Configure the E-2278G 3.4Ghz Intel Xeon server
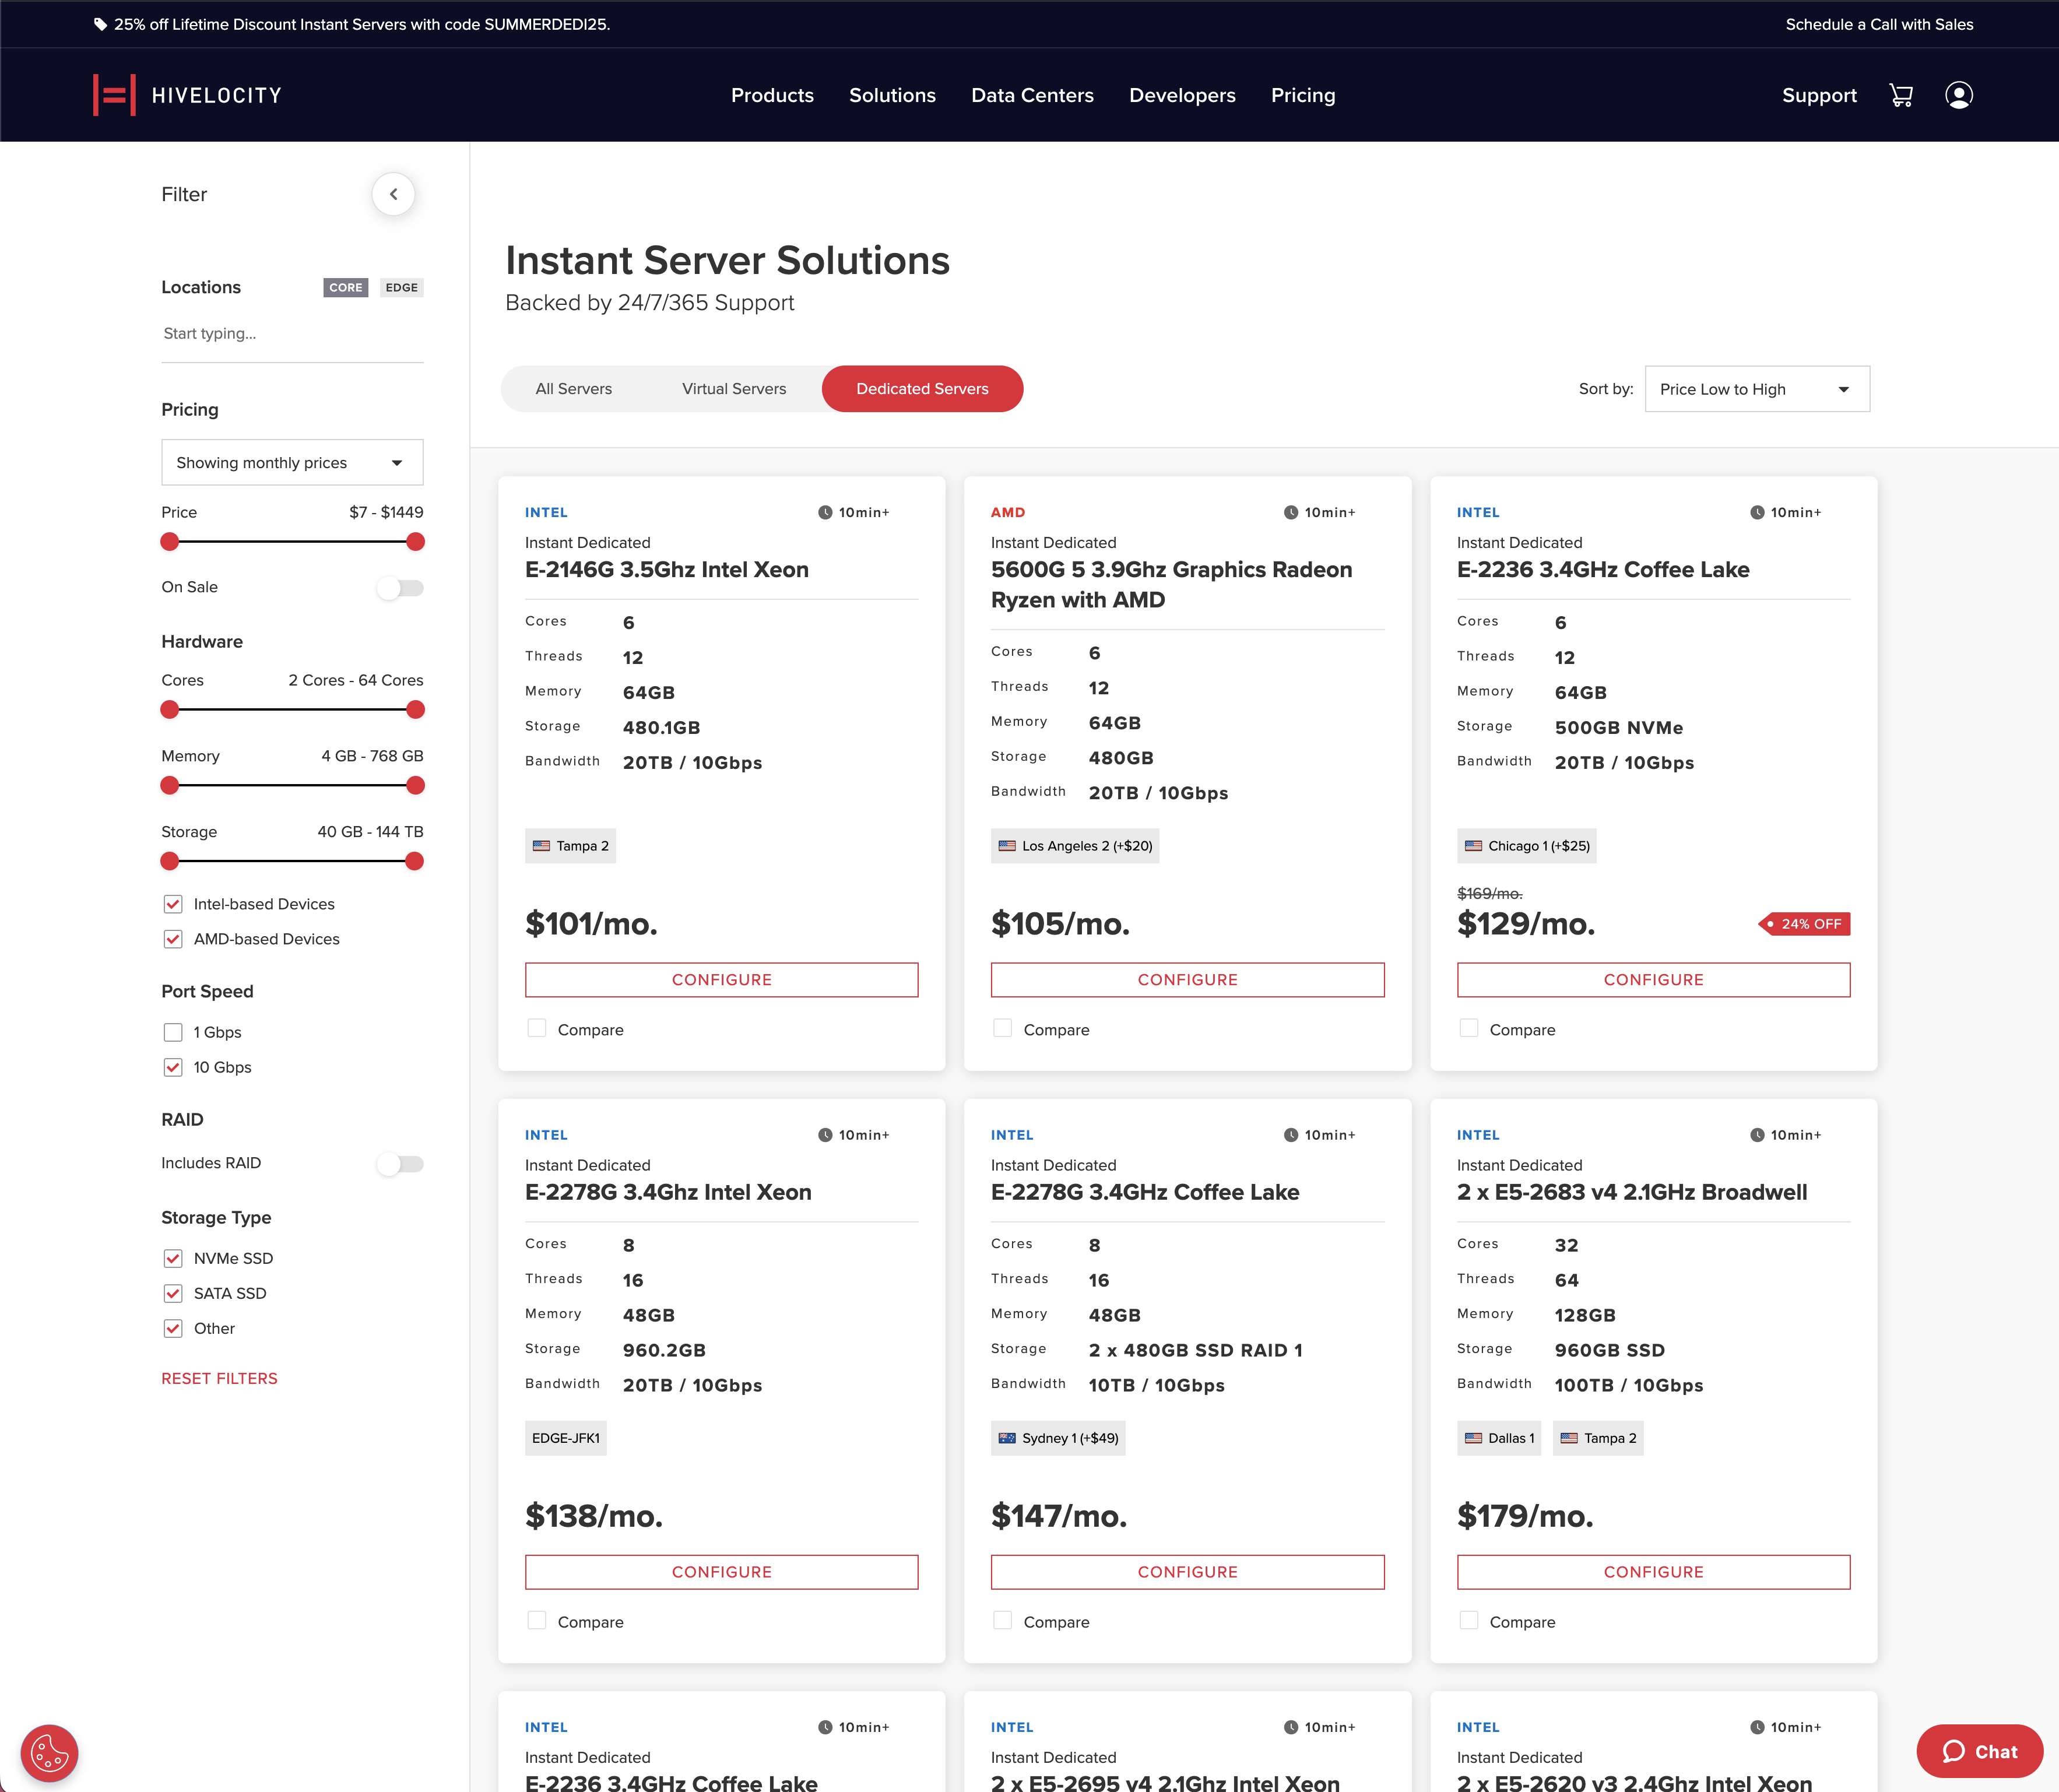Screen dimensions: 2059x1792 [x=721, y=1572]
